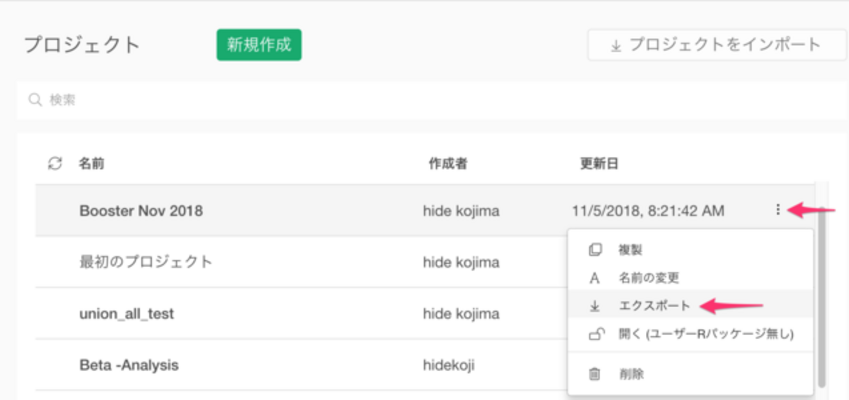
Task: Sort by the 作成者 column header
Action: pos(448,163)
